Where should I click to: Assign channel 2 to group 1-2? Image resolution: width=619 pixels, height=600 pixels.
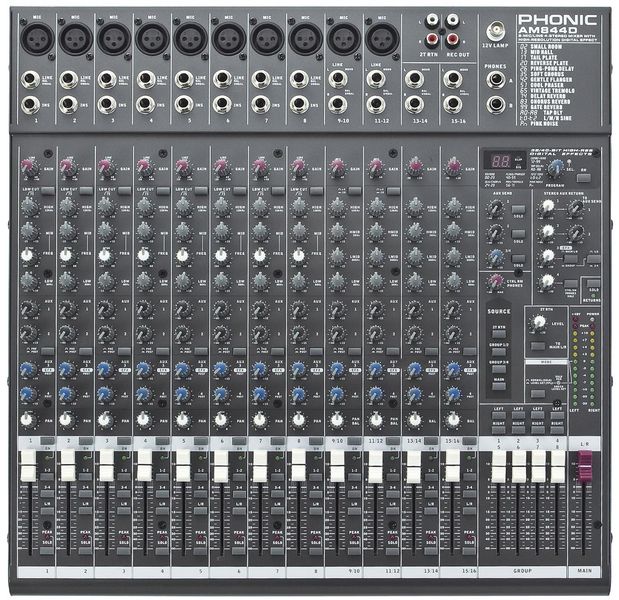(86, 478)
